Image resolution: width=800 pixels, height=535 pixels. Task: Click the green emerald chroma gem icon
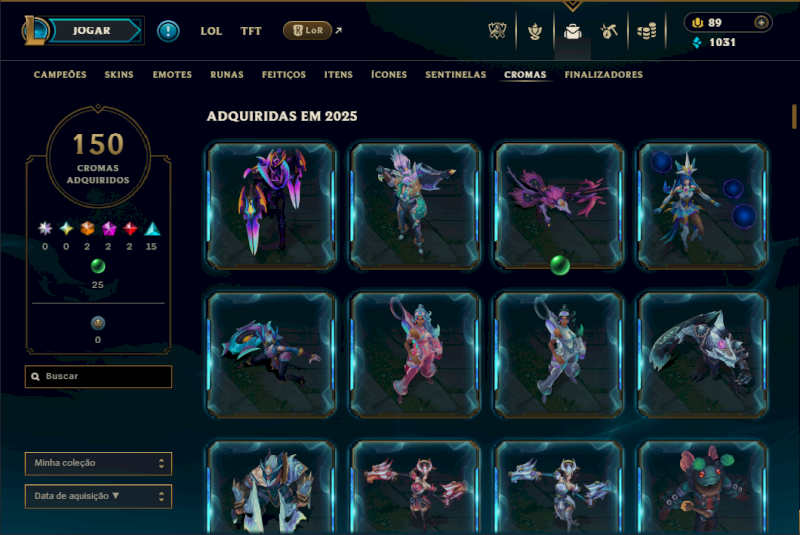click(97, 266)
